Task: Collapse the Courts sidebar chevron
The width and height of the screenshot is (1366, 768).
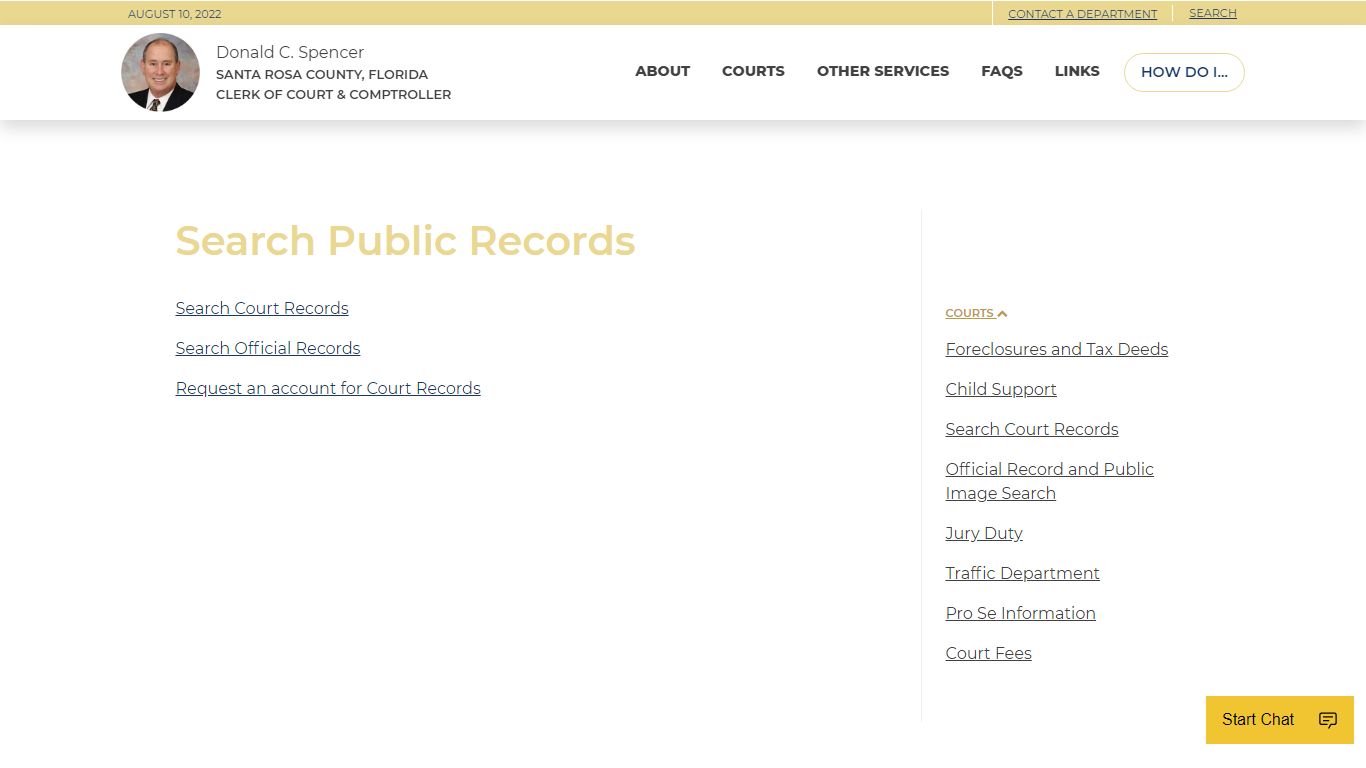Action: point(1002,314)
